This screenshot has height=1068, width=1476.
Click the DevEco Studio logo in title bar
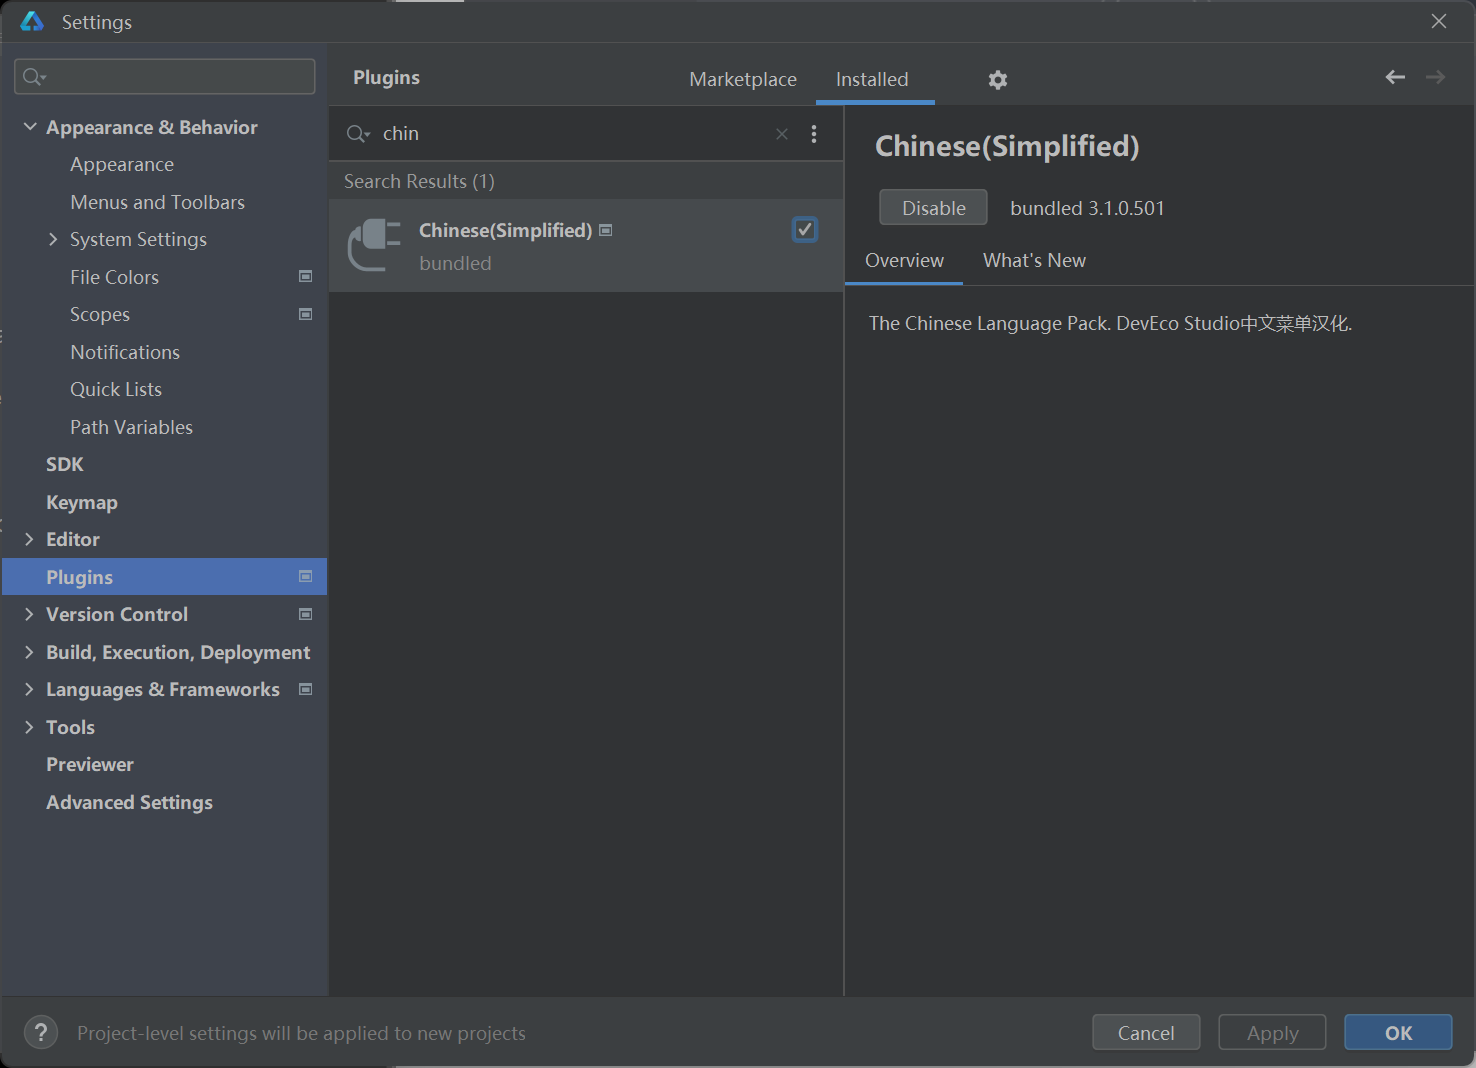[x=32, y=21]
